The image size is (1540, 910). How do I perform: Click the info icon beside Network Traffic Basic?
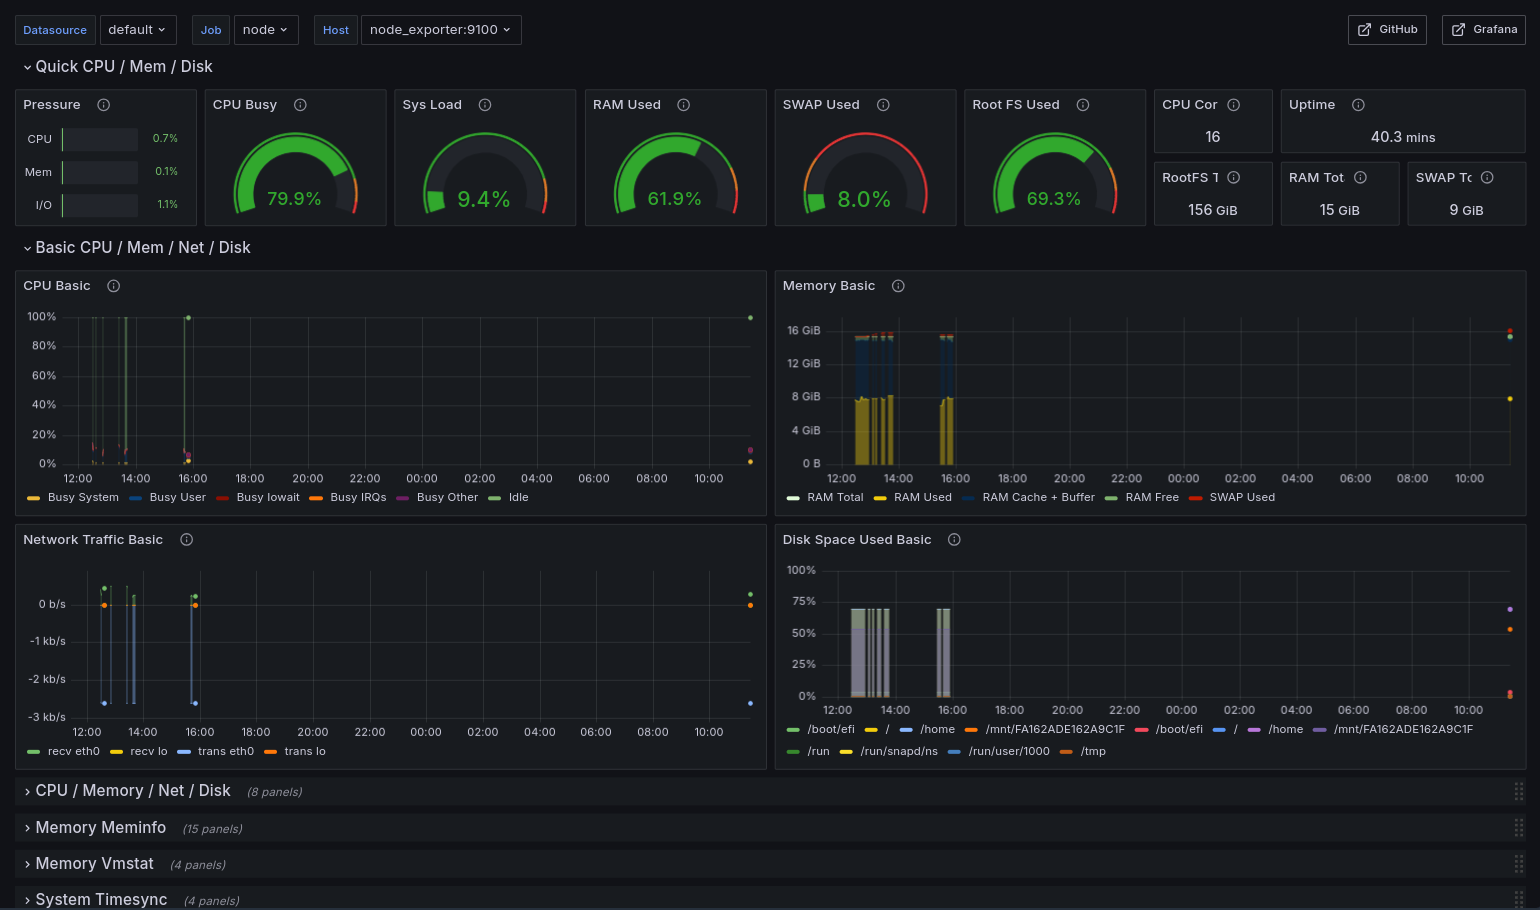pyautogui.click(x=186, y=540)
